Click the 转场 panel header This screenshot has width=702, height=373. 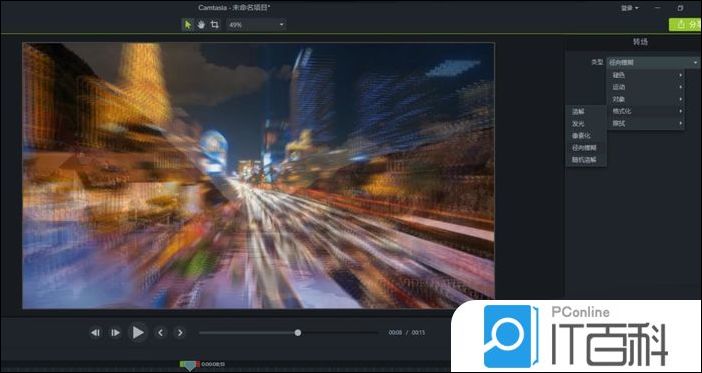(x=640, y=42)
